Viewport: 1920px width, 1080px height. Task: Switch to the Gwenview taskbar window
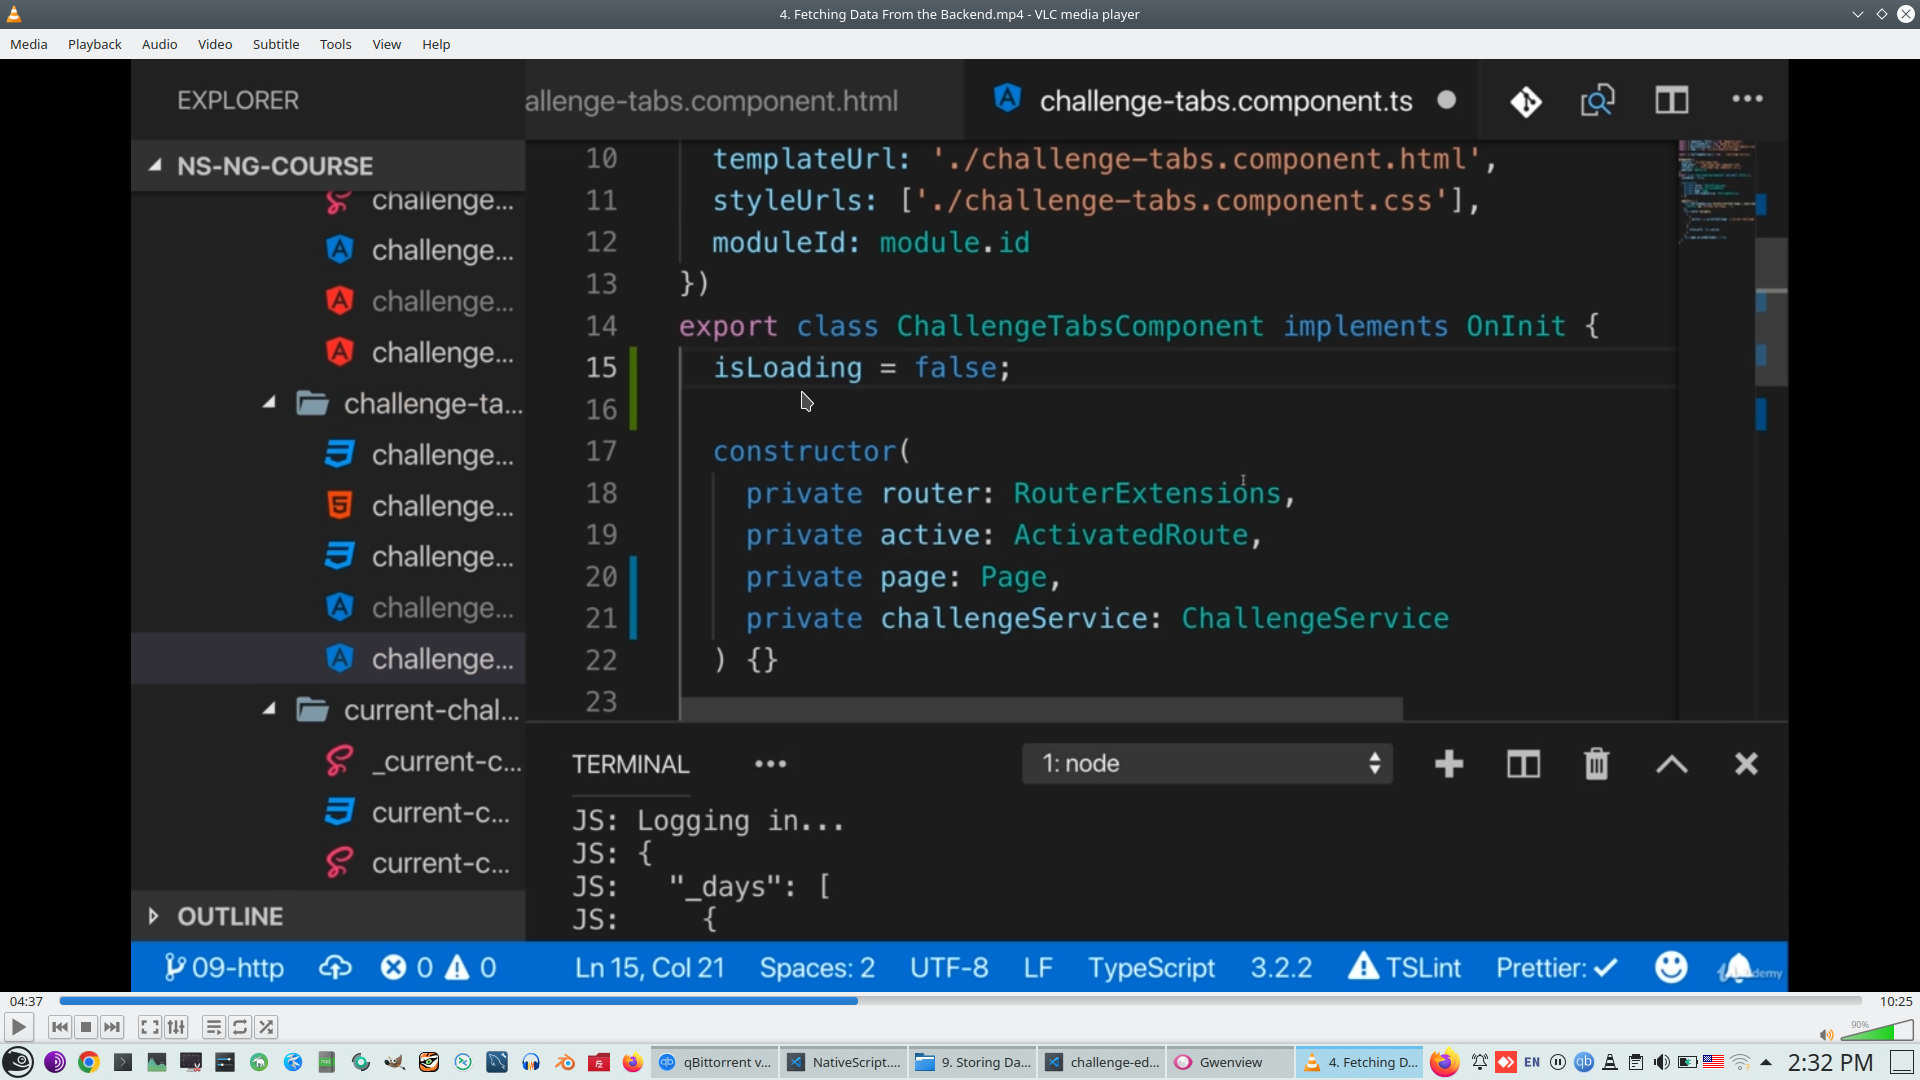(x=1229, y=1062)
